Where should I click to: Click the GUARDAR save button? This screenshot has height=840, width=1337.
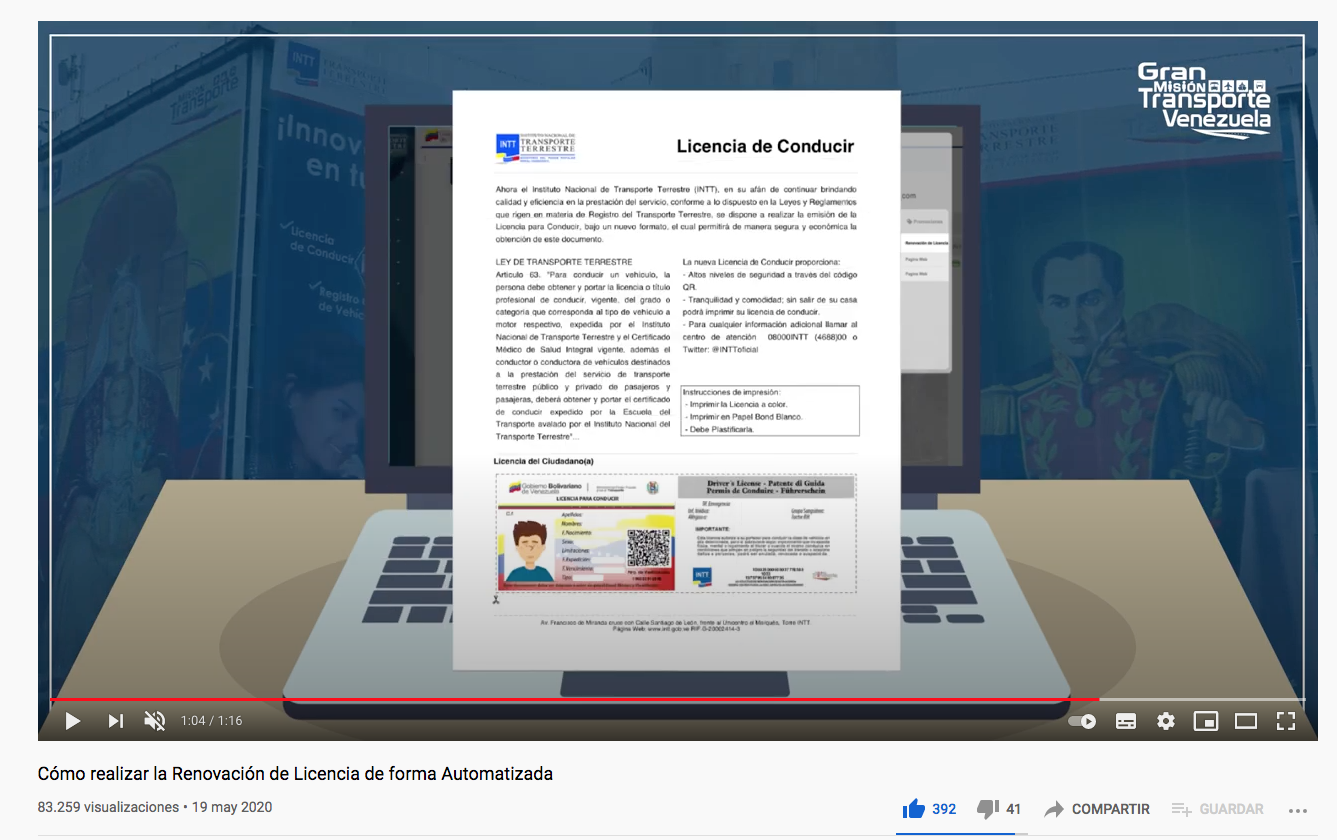1218,809
